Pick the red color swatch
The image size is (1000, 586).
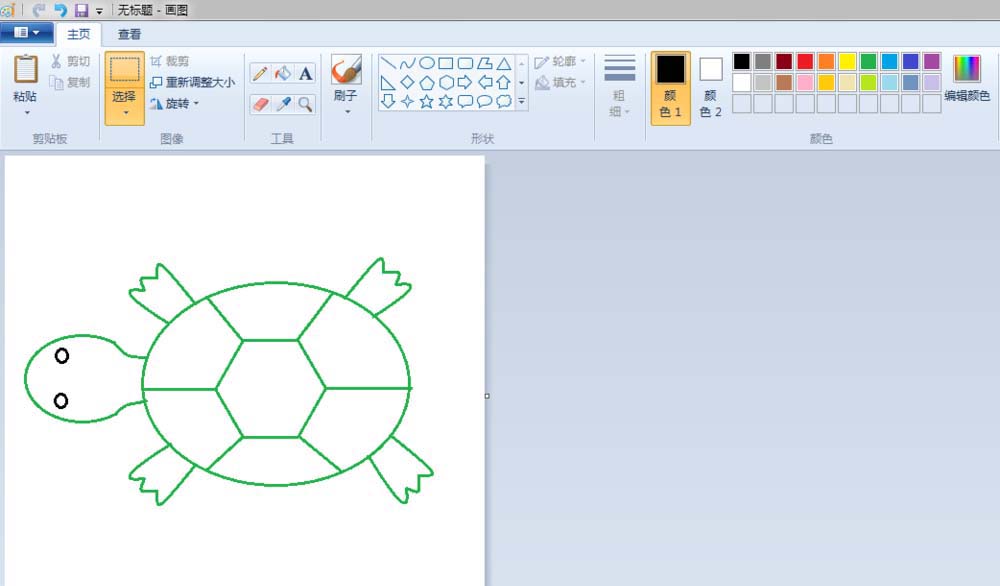click(x=805, y=61)
